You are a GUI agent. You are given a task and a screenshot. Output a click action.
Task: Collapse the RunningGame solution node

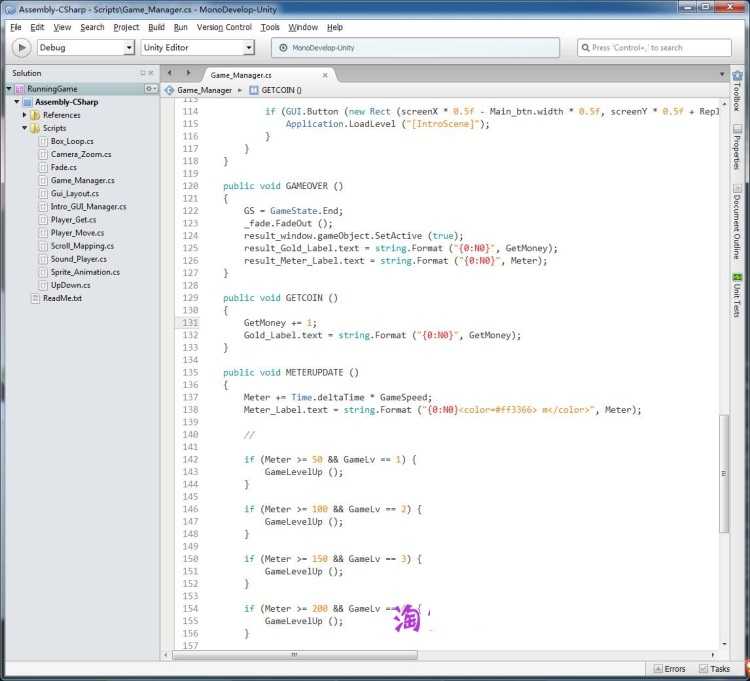point(9,89)
